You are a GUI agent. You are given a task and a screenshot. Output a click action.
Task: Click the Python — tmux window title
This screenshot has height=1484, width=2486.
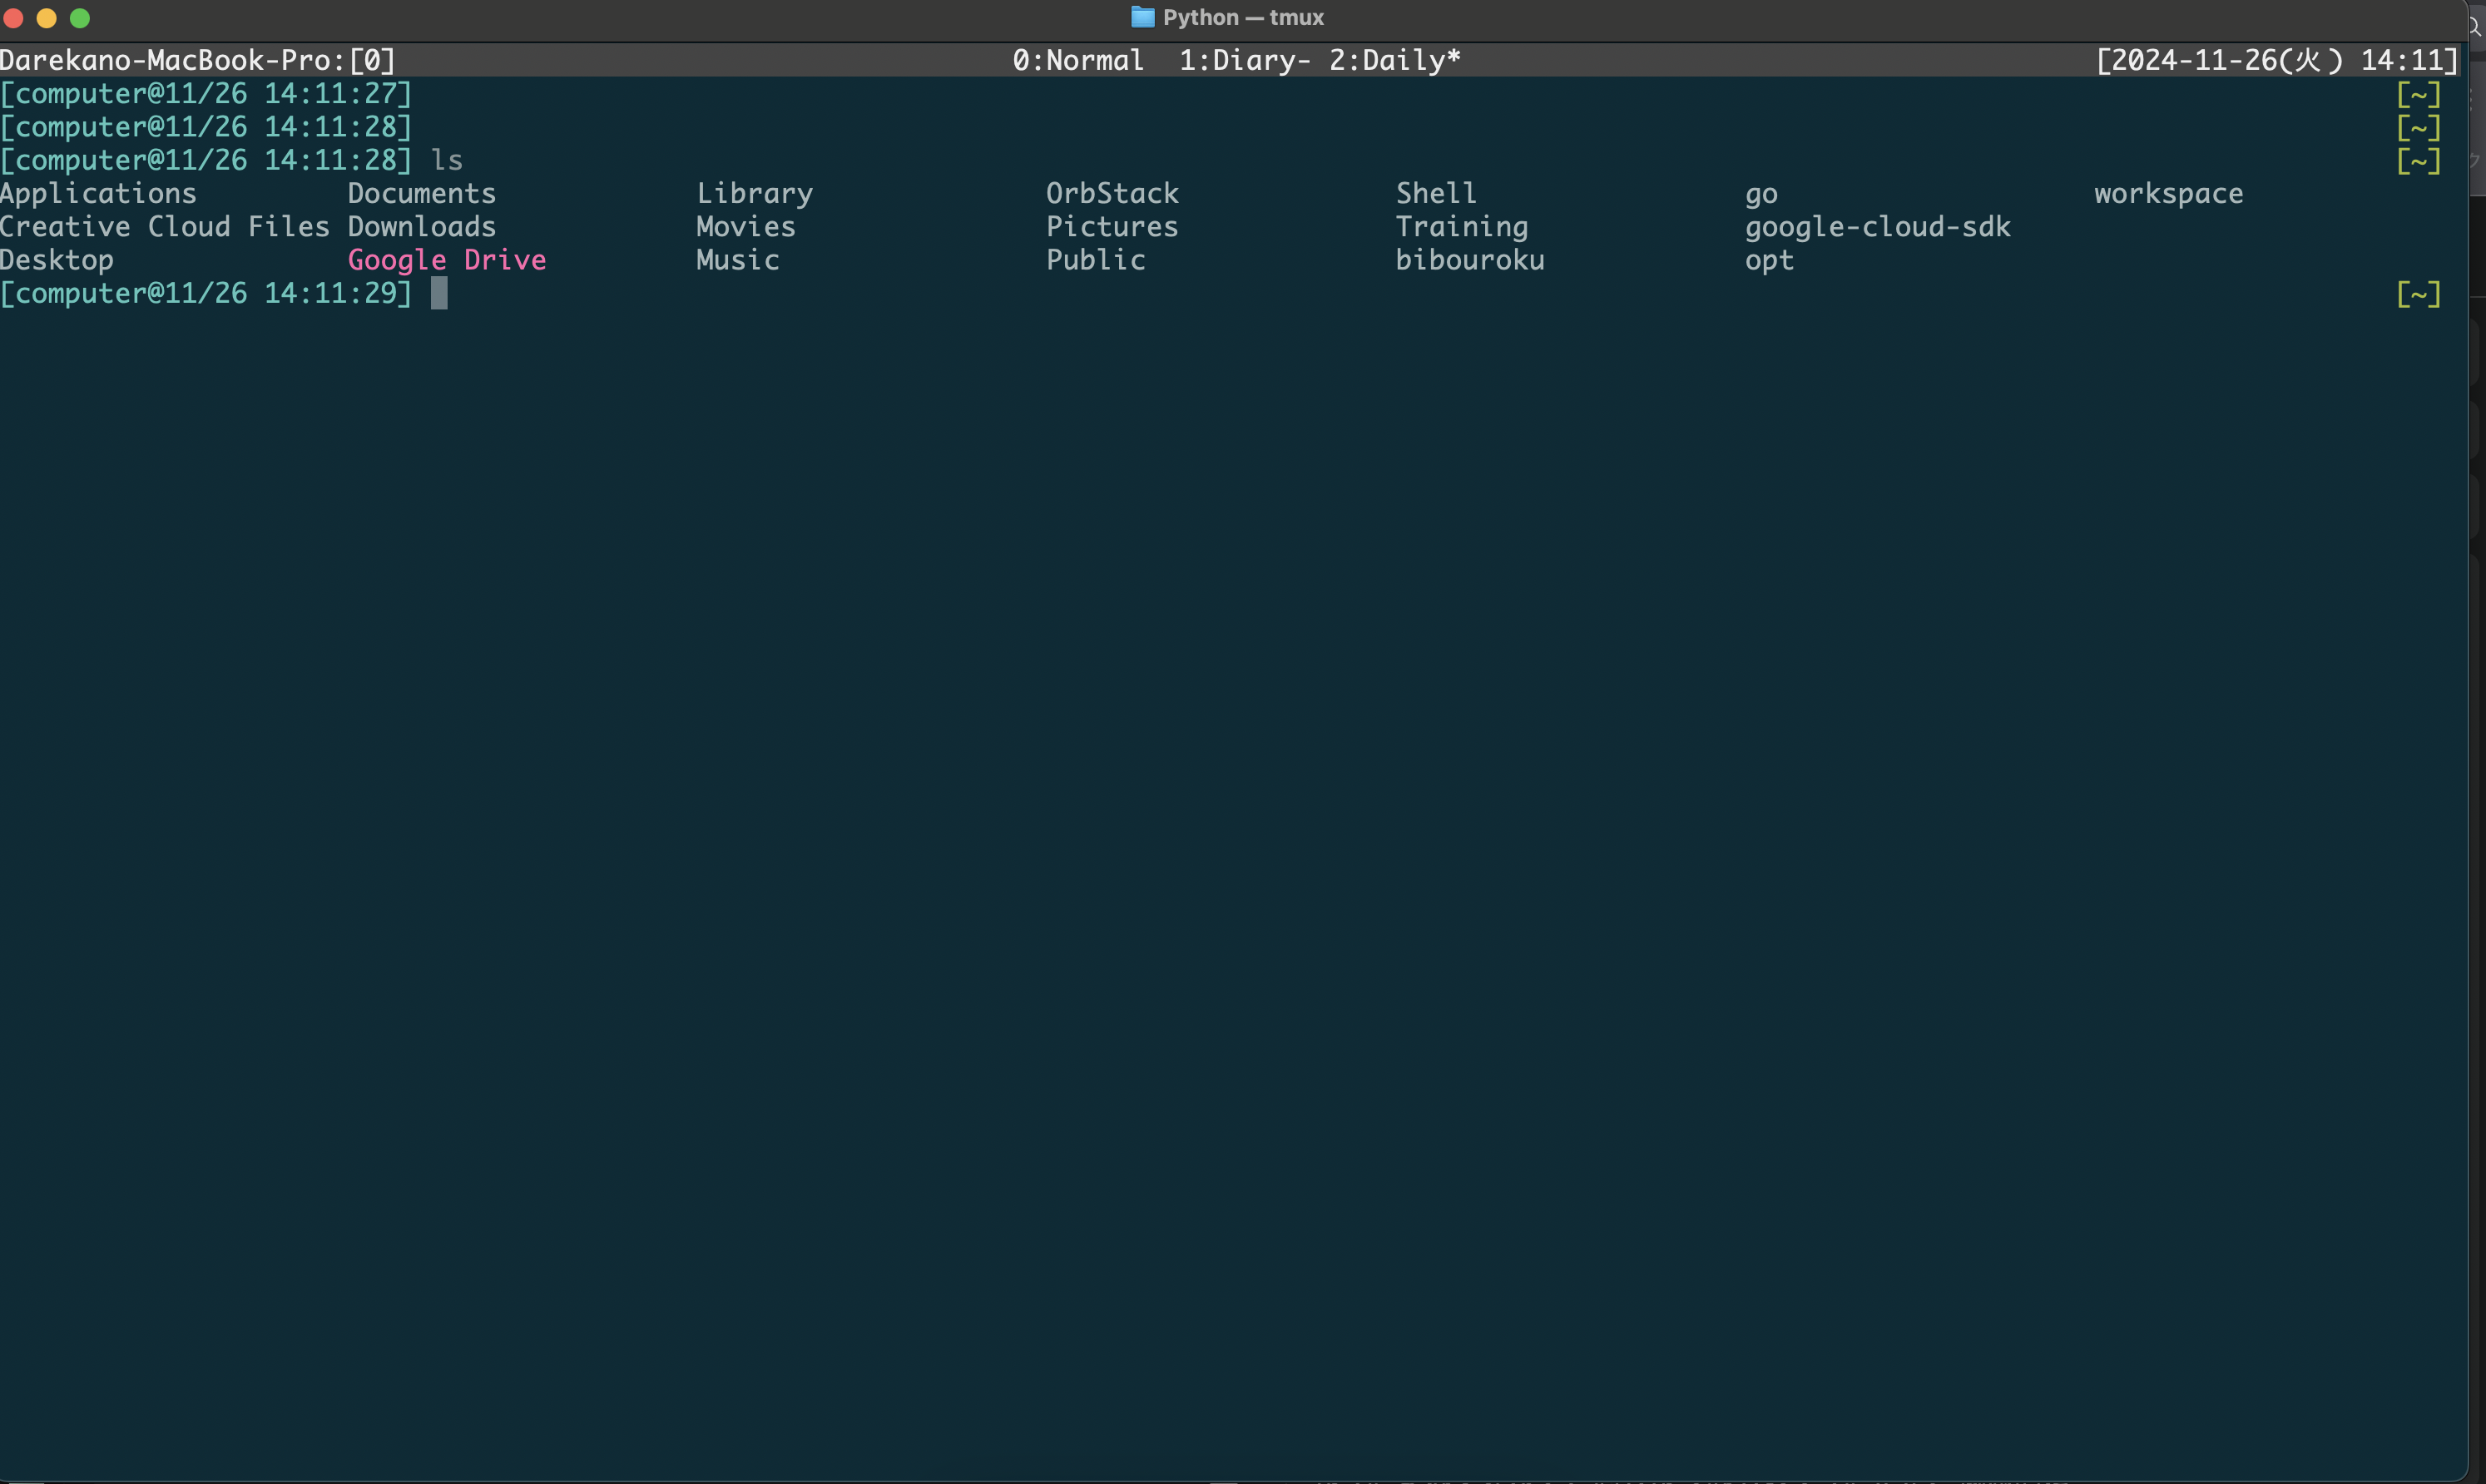pos(1243,17)
